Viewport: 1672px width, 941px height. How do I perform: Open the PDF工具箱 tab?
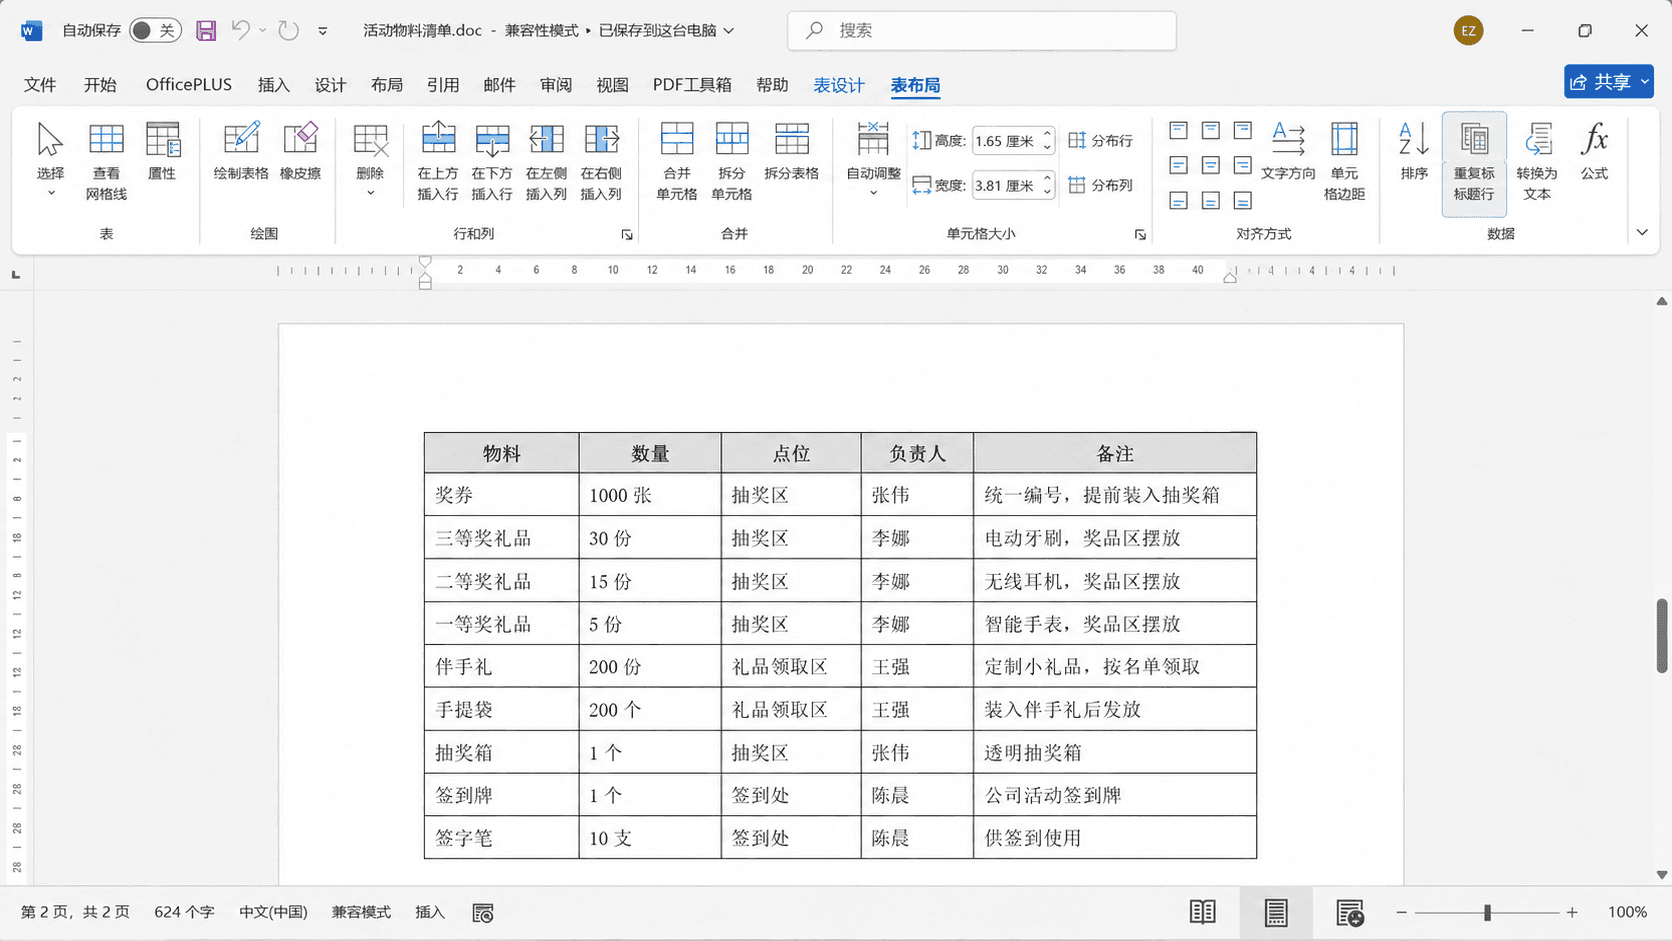click(x=692, y=85)
